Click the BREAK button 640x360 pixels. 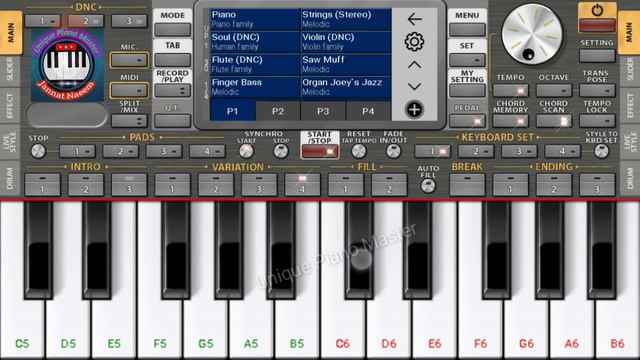467,184
